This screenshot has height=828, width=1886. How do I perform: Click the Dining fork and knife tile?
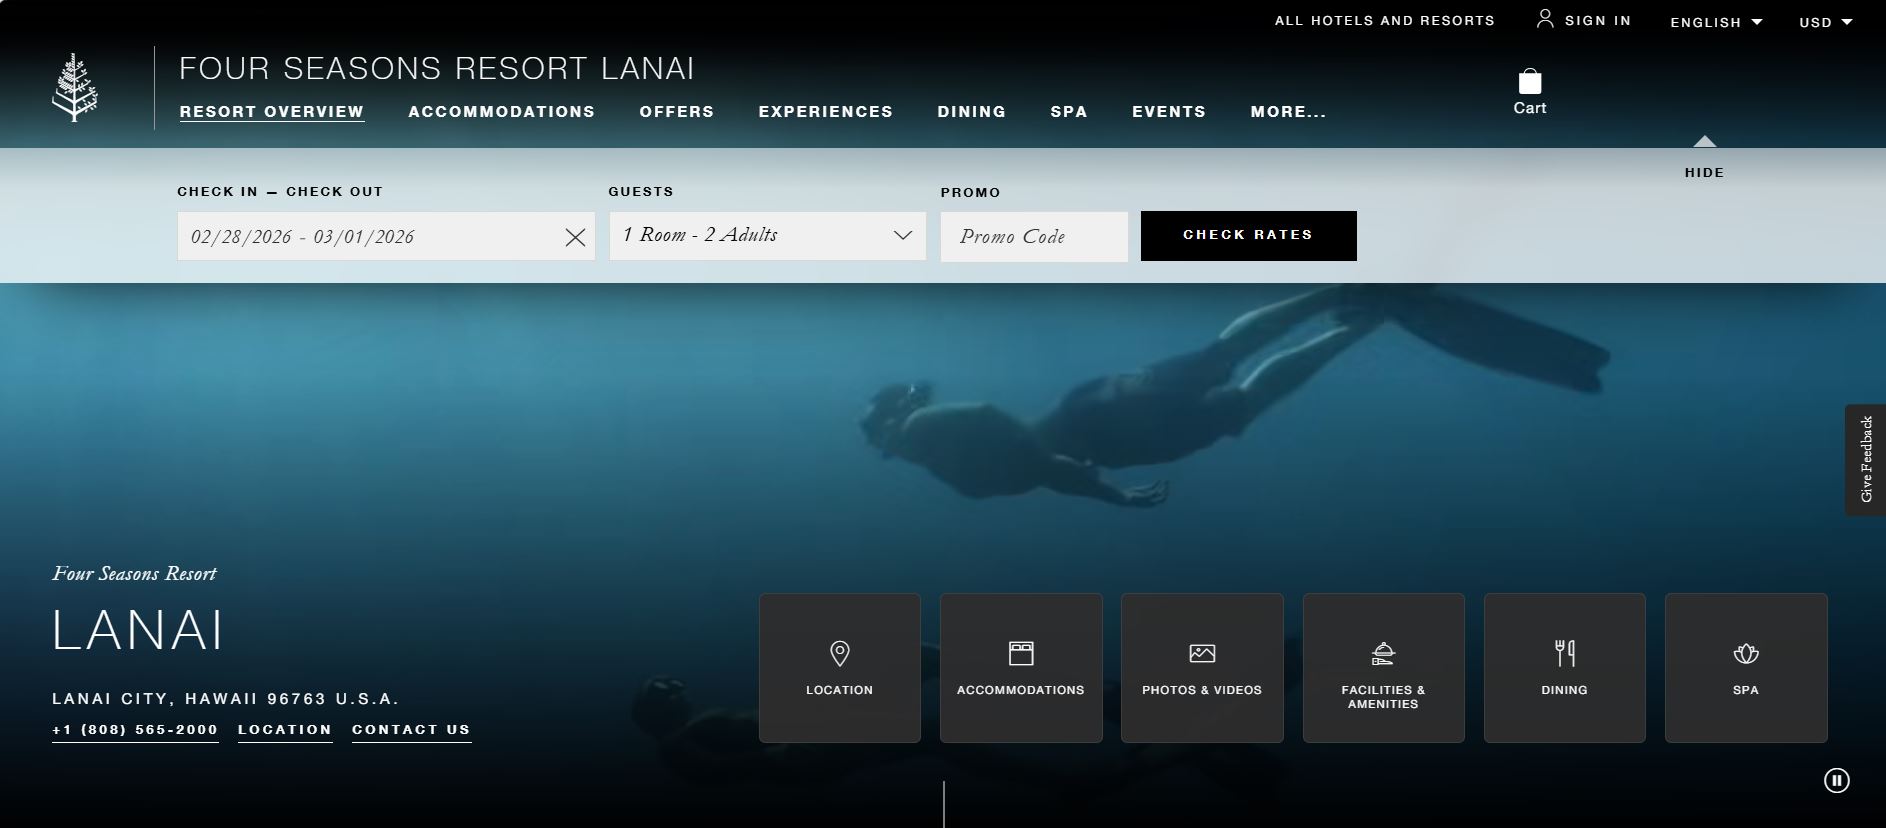(x=1564, y=667)
